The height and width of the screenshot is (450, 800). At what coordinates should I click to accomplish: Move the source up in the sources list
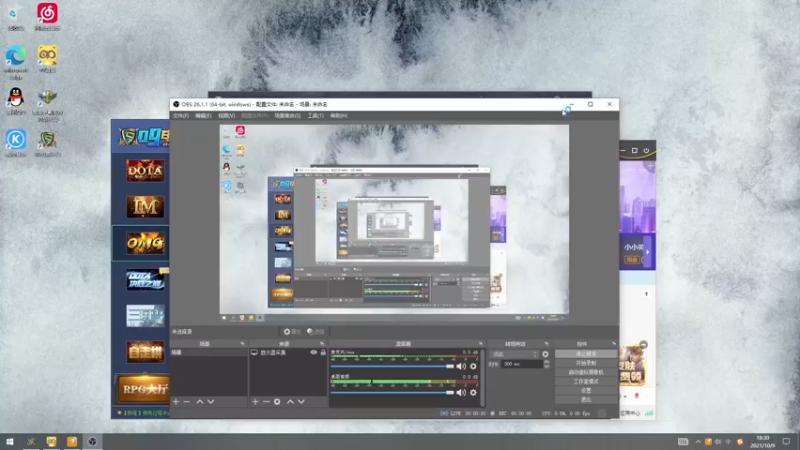290,402
